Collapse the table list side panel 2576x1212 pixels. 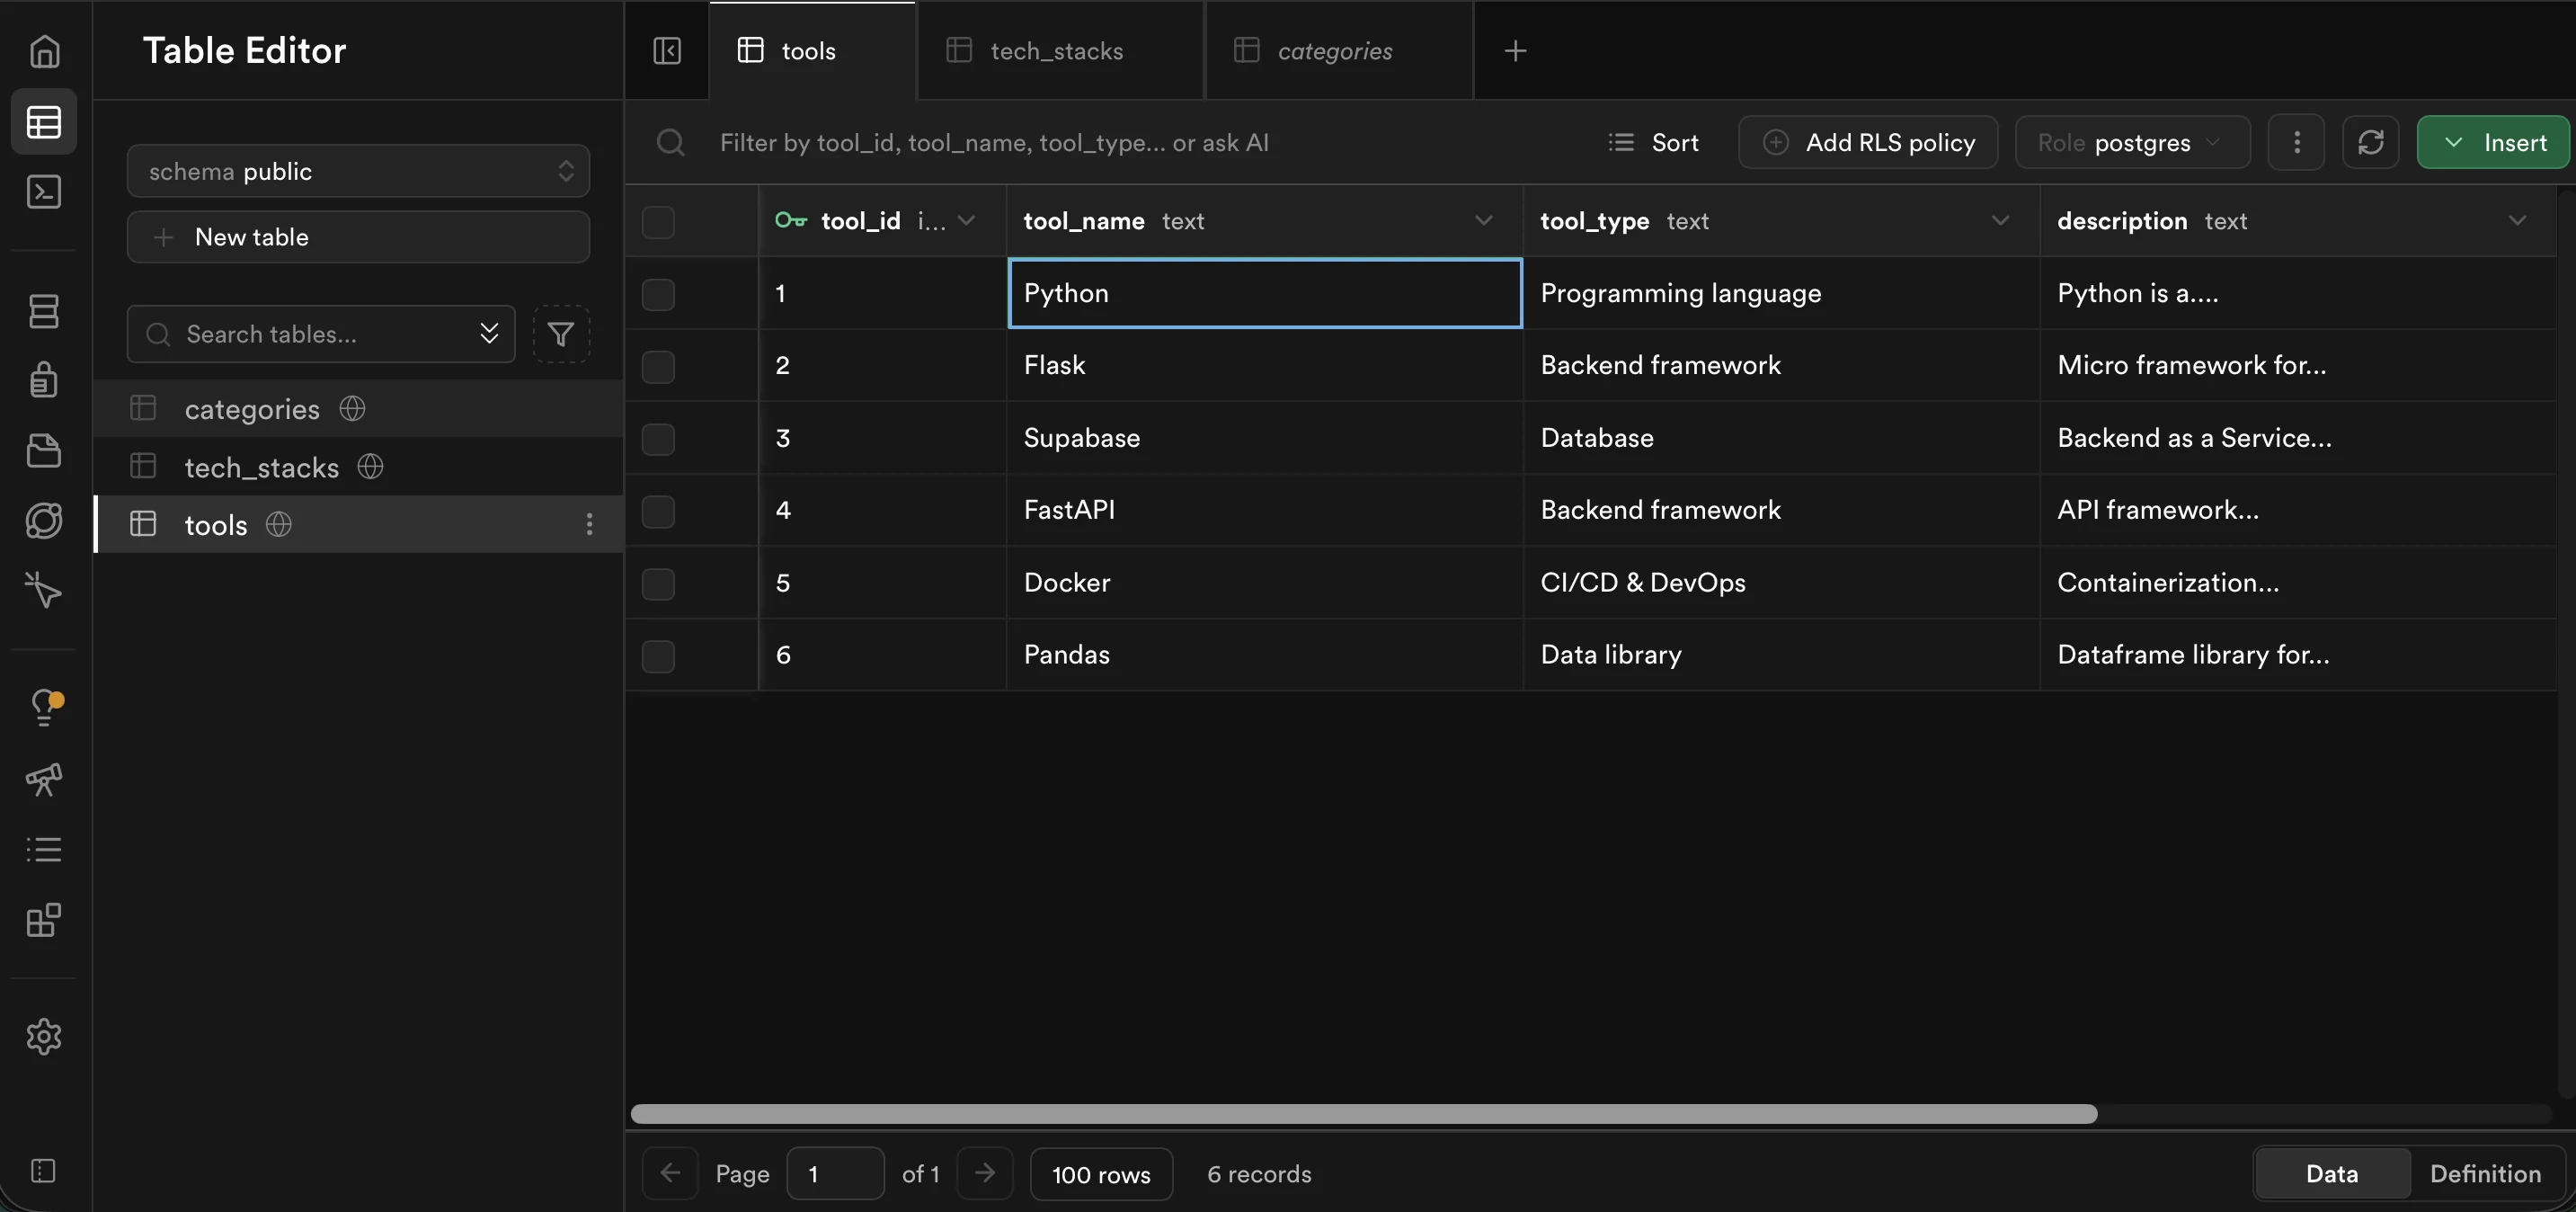(x=667, y=51)
